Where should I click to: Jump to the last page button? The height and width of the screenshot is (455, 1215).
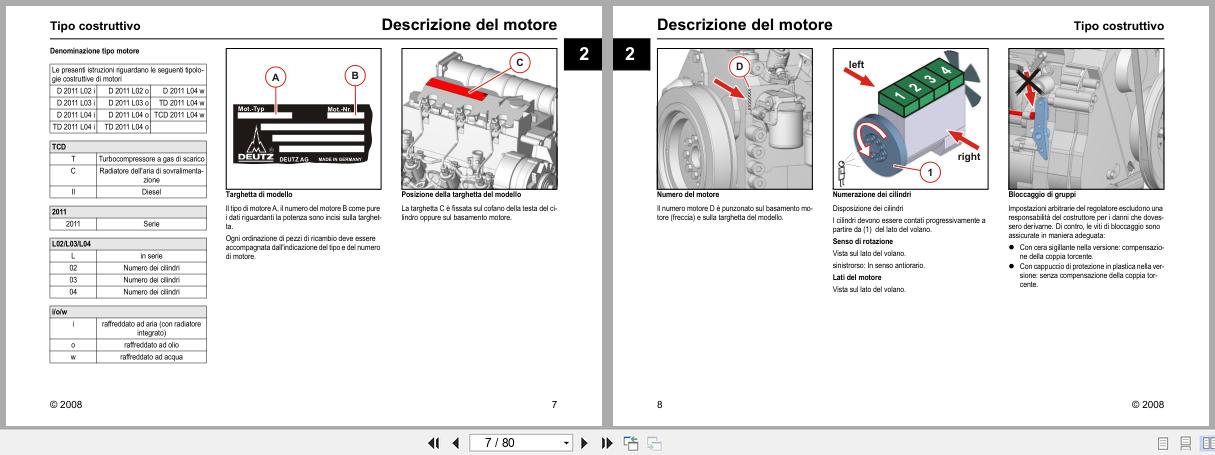tap(605, 442)
